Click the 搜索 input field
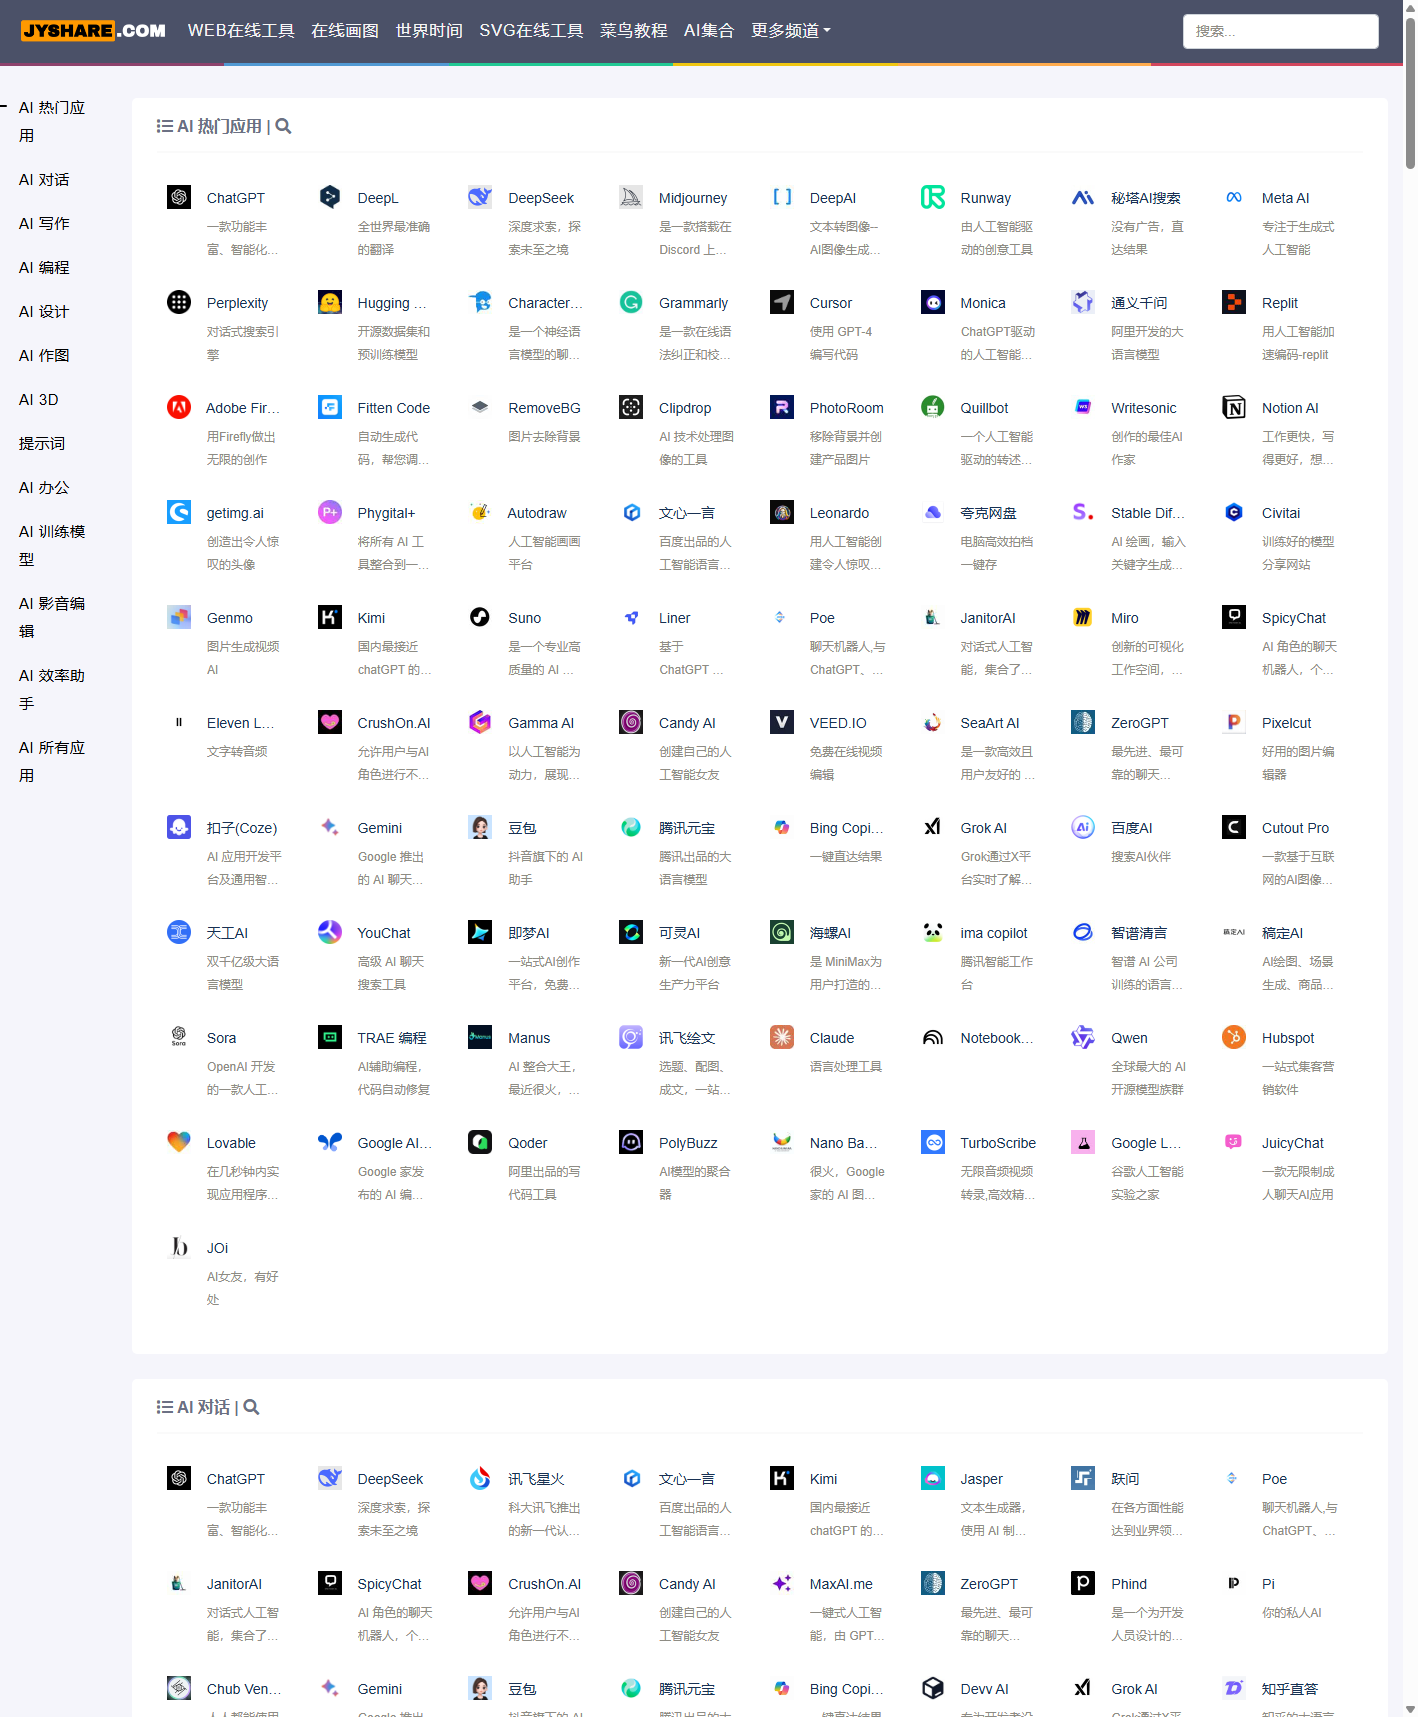The height and width of the screenshot is (1717, 1418). tap(1280, 31)
